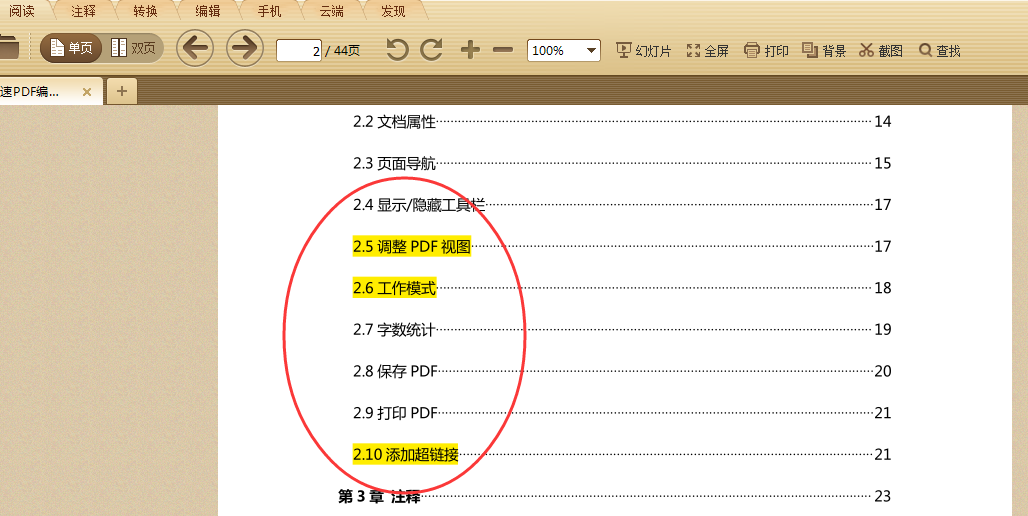Go to previous page arrow

pyautogui.click(x=195, y=48)
